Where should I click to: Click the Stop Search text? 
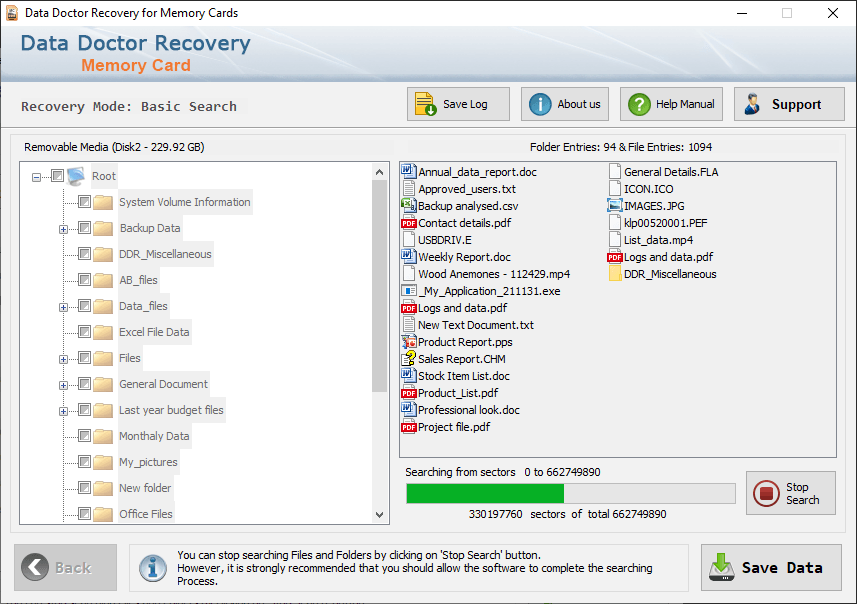click(x=802, y=493)
